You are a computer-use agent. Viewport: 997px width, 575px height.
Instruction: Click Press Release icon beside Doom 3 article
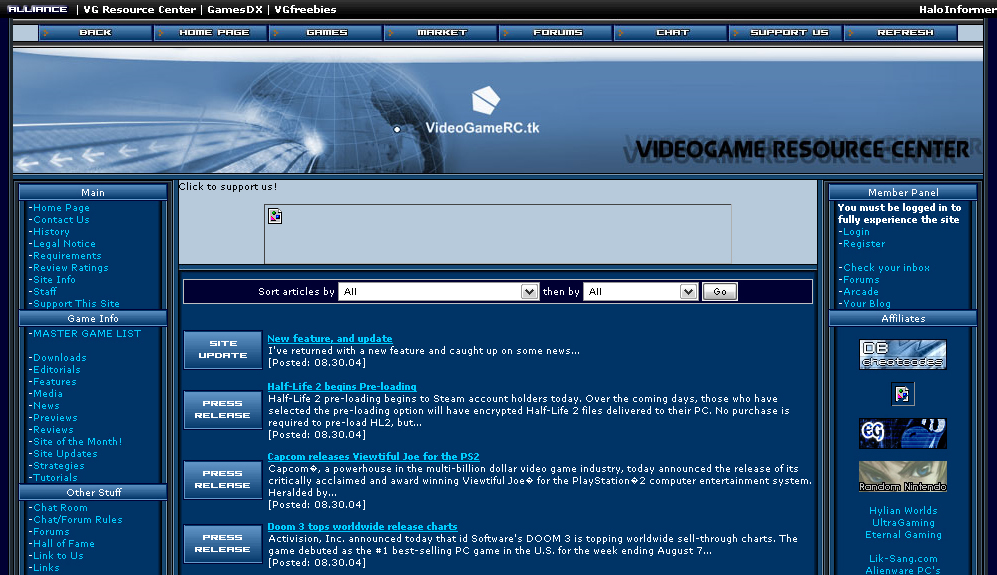coord(222,544)
